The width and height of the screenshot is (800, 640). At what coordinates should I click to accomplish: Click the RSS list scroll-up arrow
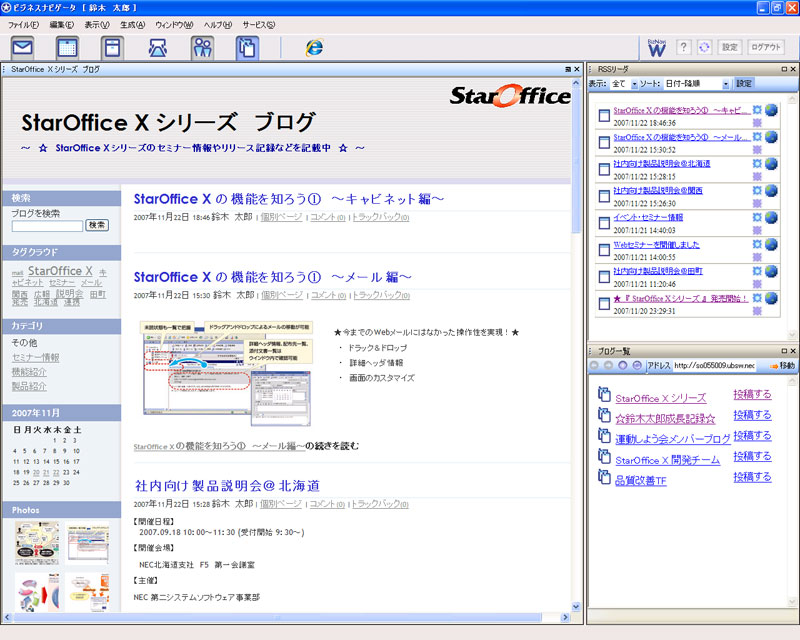(792, 99)
